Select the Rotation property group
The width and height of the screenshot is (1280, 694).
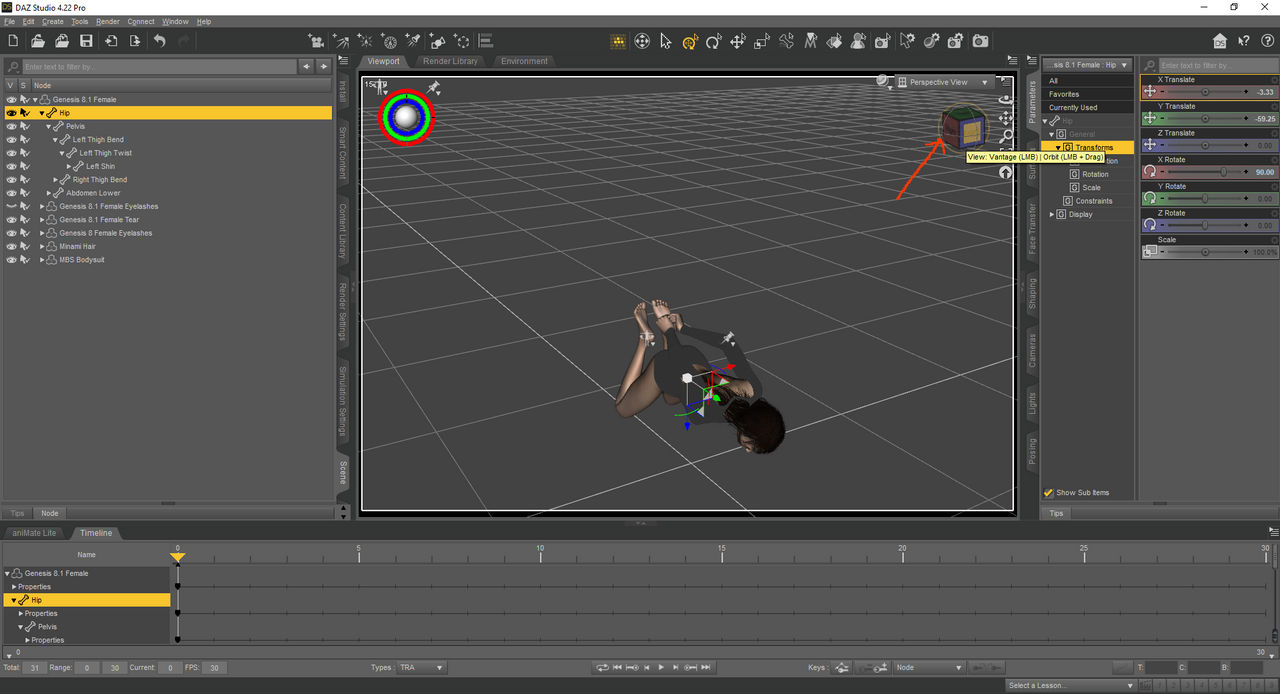pos(1095,174)
